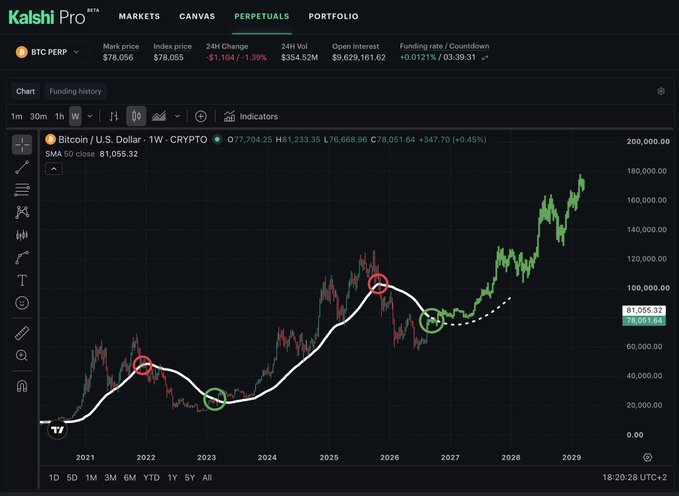Set date range to All
Screen dimensions: 679x496
click(207, 477)
